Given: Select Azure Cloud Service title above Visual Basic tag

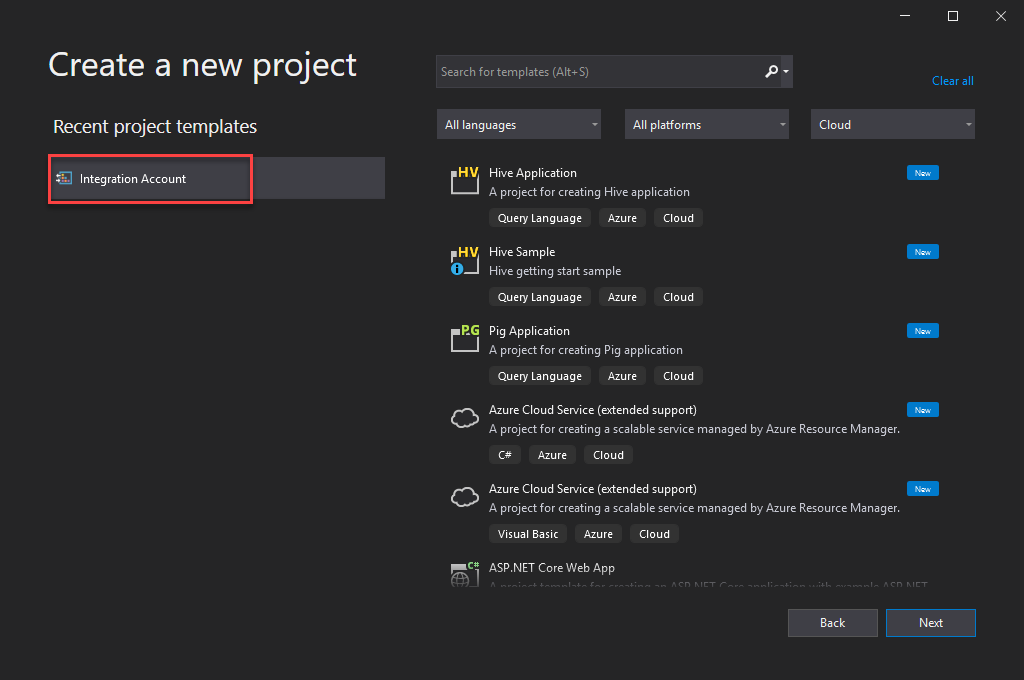Looking at the screenshot, I should tap(592, 489).
